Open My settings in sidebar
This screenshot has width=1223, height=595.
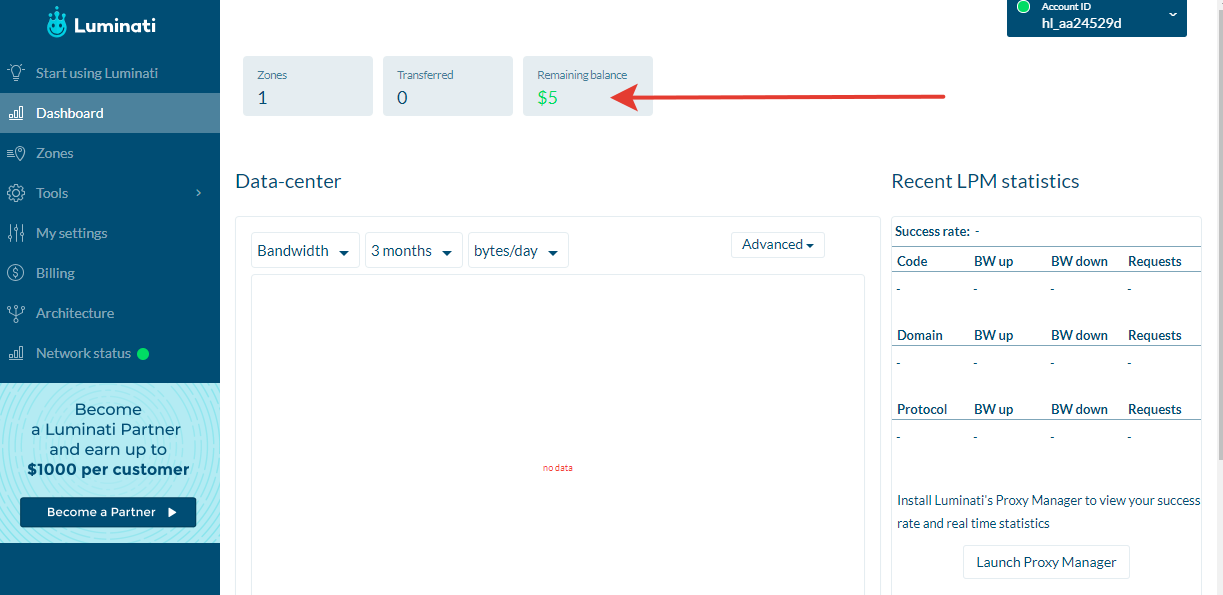(x=110, y=233)
